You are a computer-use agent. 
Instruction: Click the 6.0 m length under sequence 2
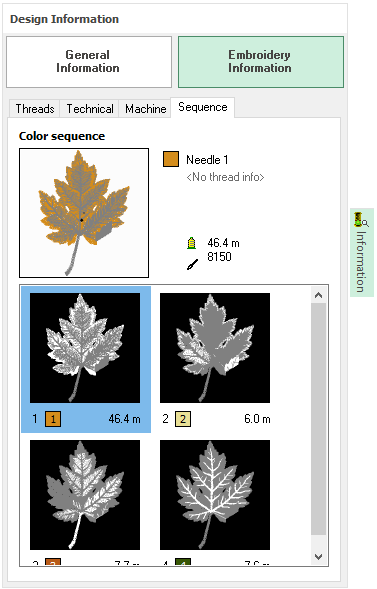pos(257,419)
